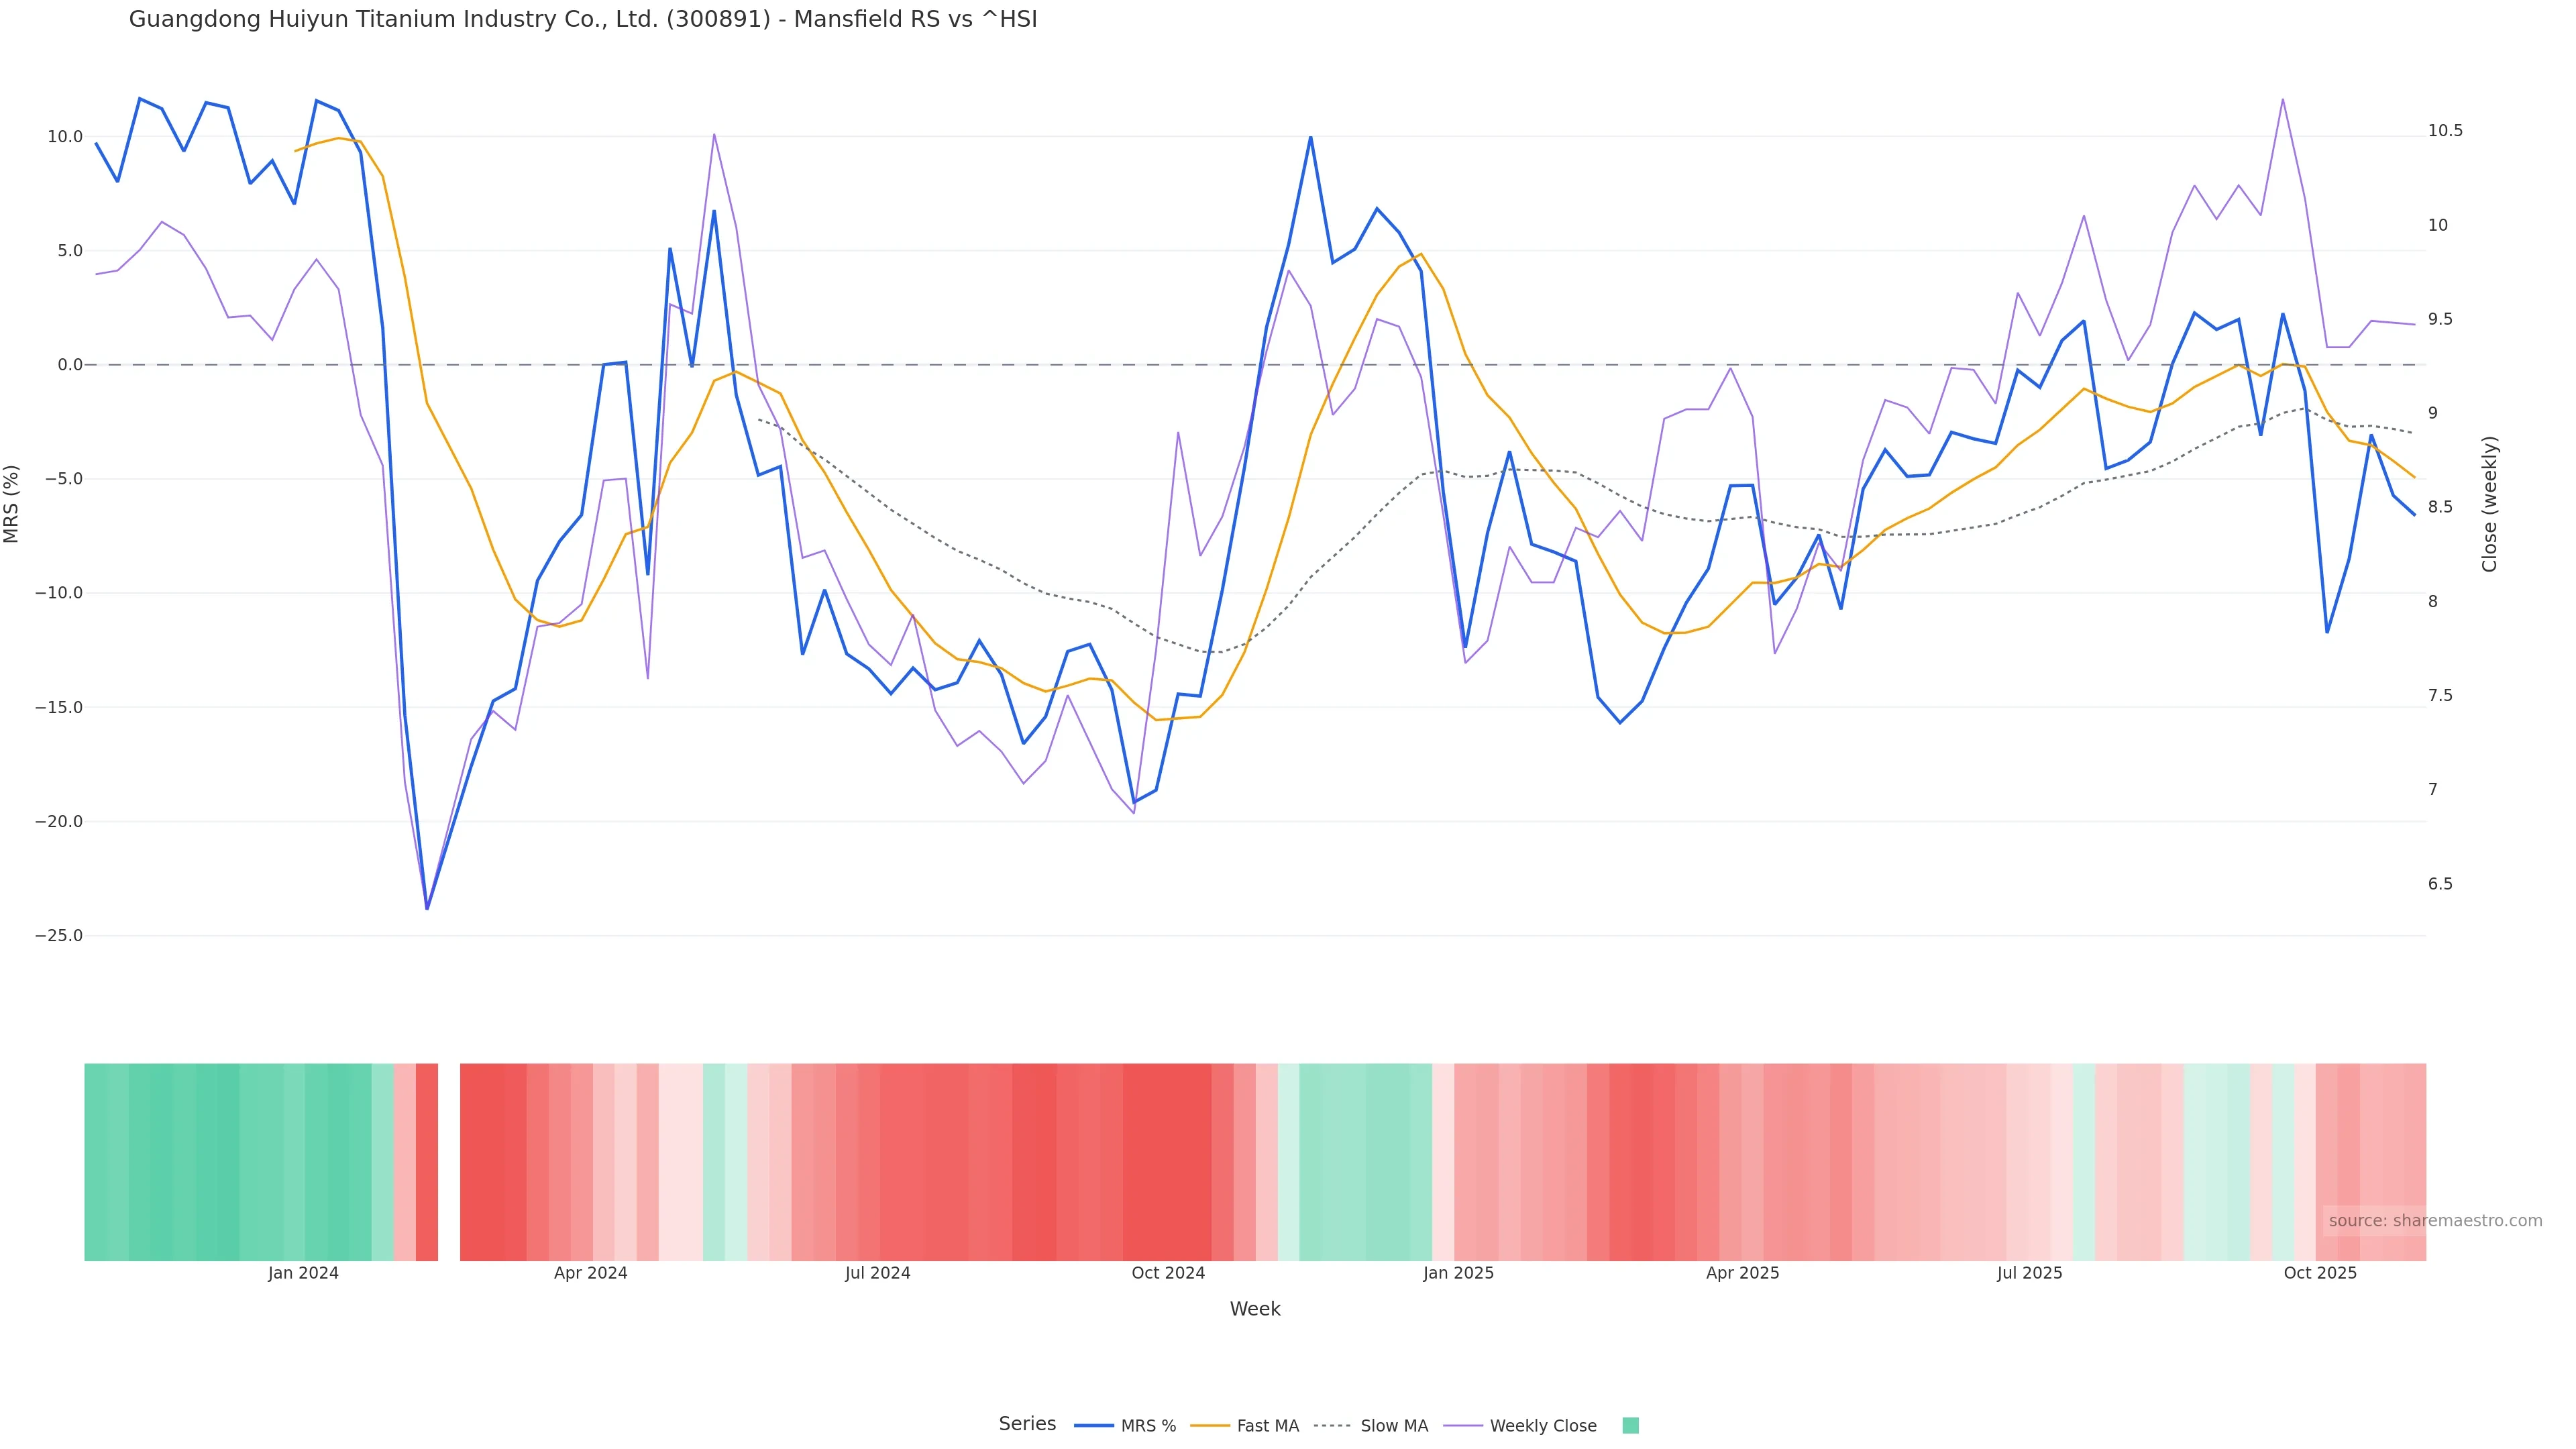Click the 0.0 tick on MRS axis
The image size is (2576, 1449).
[70, 365]
